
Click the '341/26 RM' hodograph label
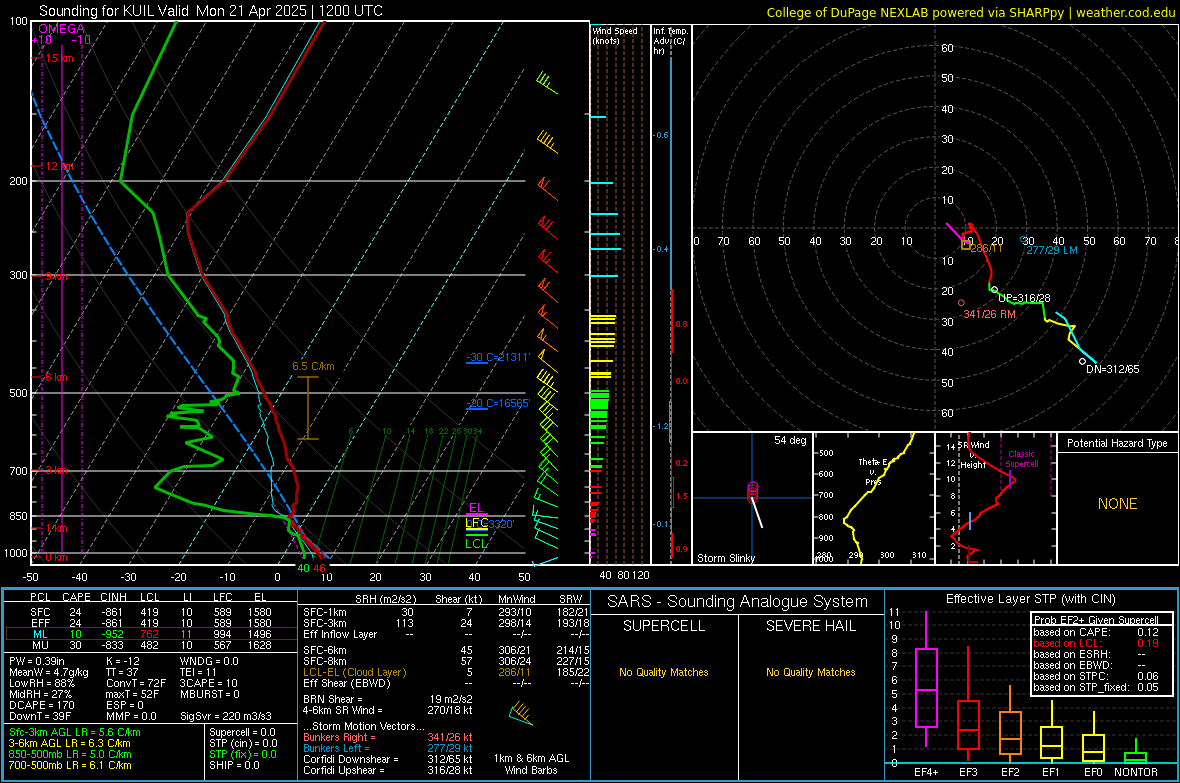990,314
